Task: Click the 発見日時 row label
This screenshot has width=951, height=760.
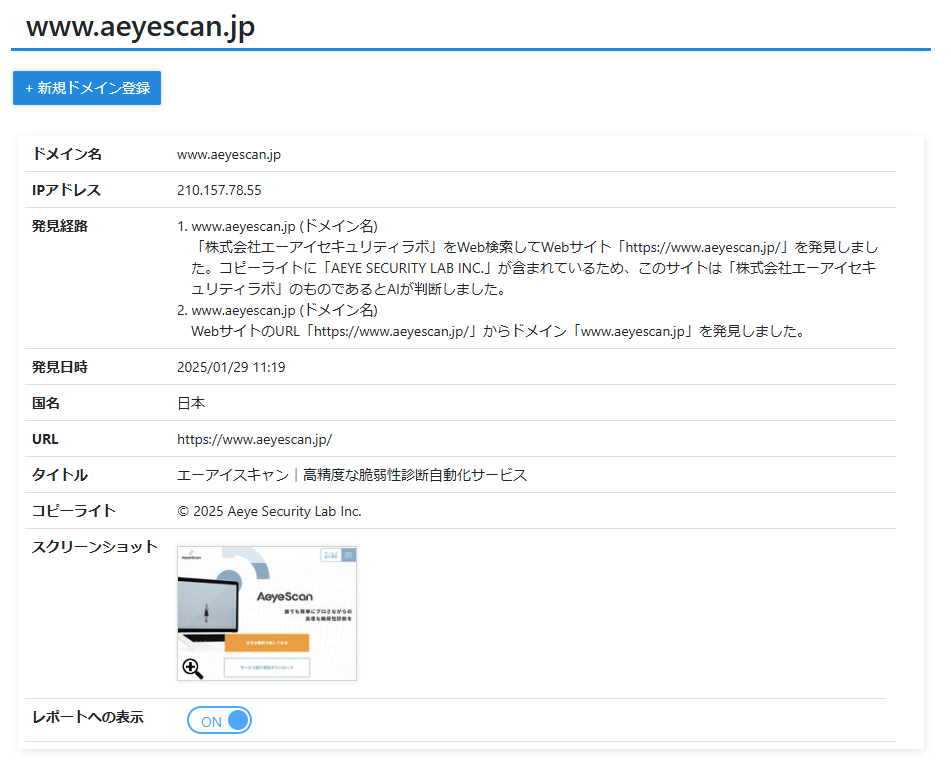Action: 59,368
